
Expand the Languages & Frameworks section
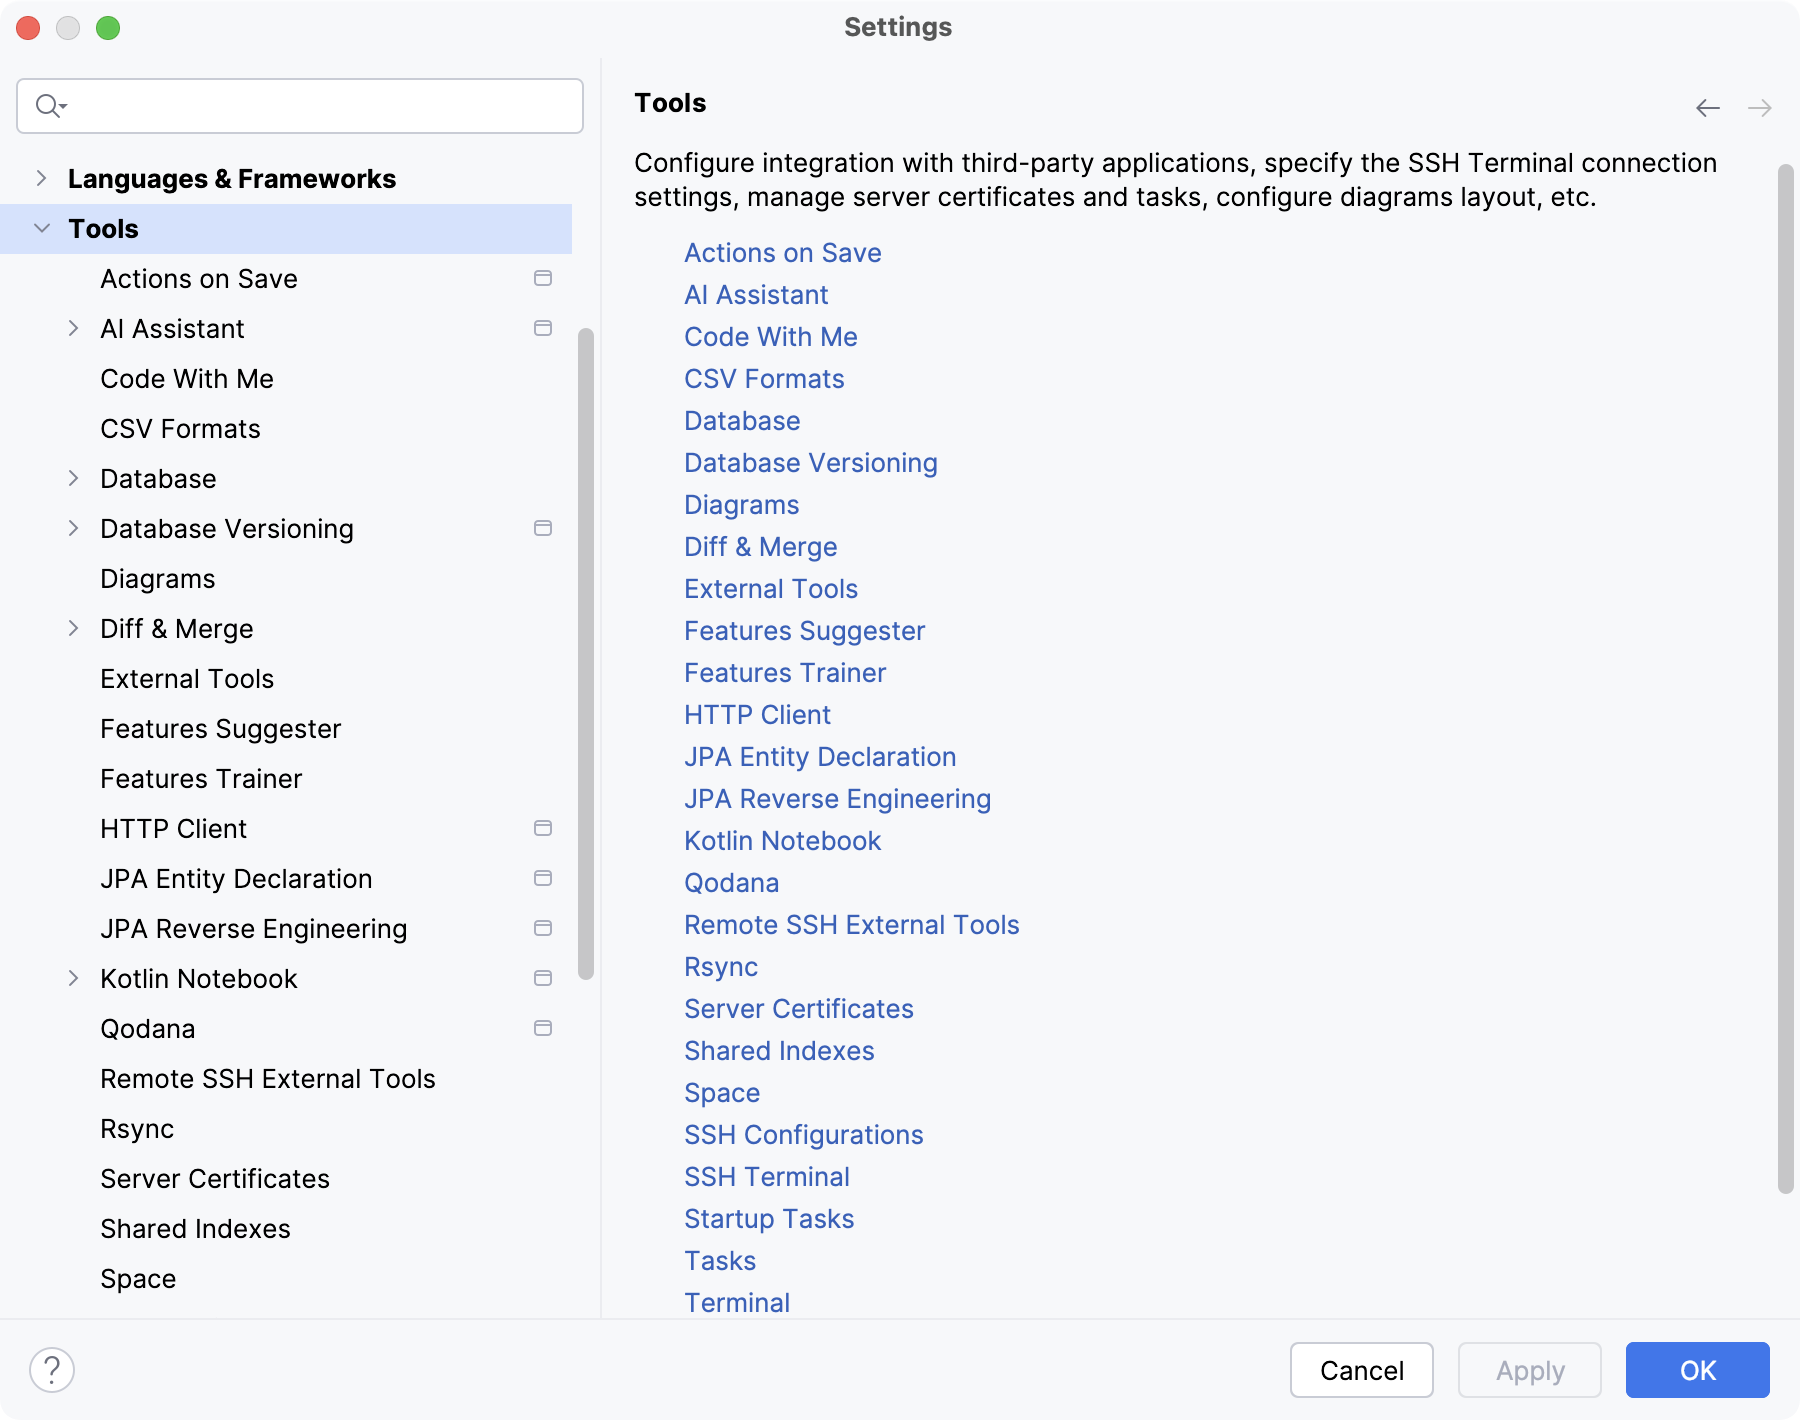[x=42, y=178]
